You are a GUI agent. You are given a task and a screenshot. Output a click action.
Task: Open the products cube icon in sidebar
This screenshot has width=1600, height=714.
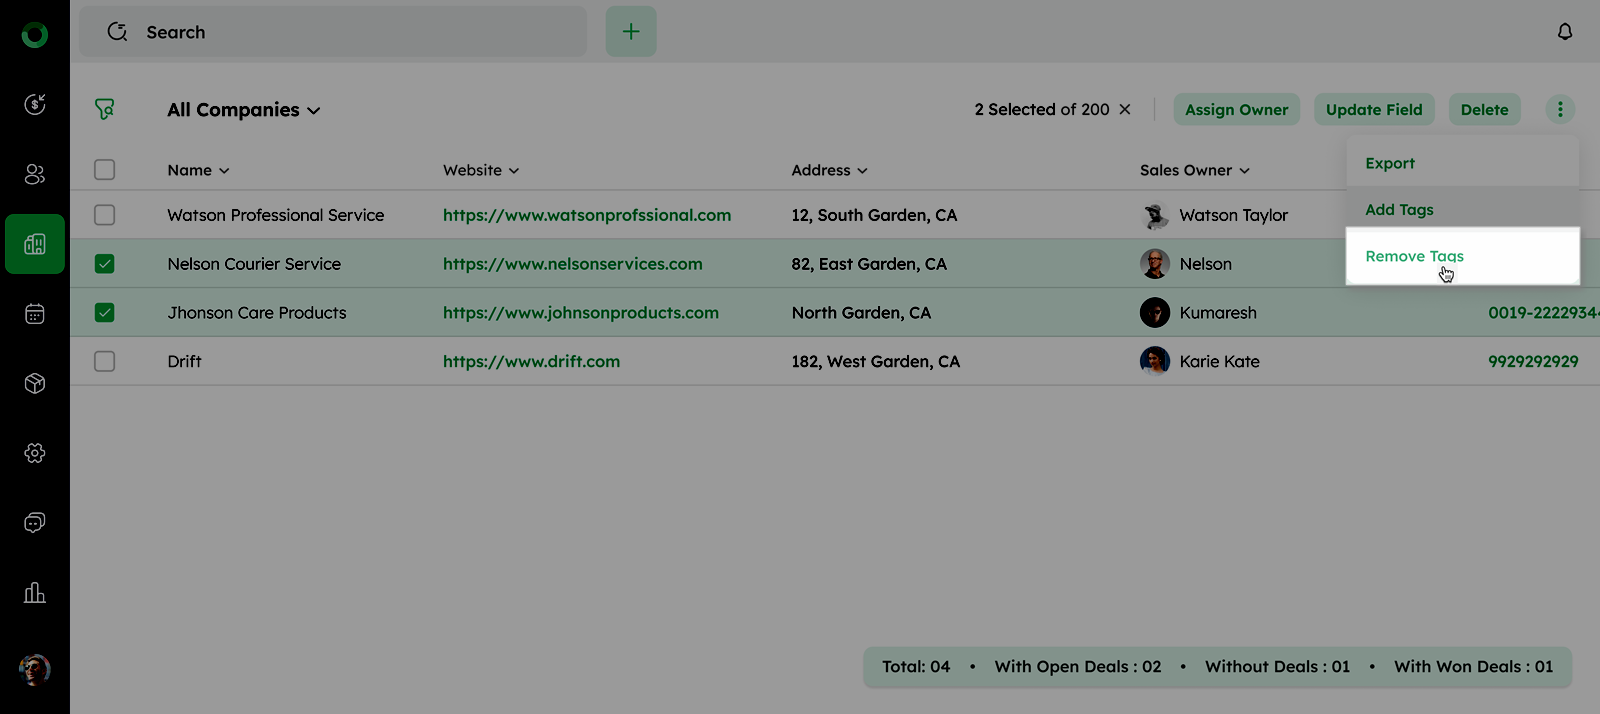tap(35, 384)
